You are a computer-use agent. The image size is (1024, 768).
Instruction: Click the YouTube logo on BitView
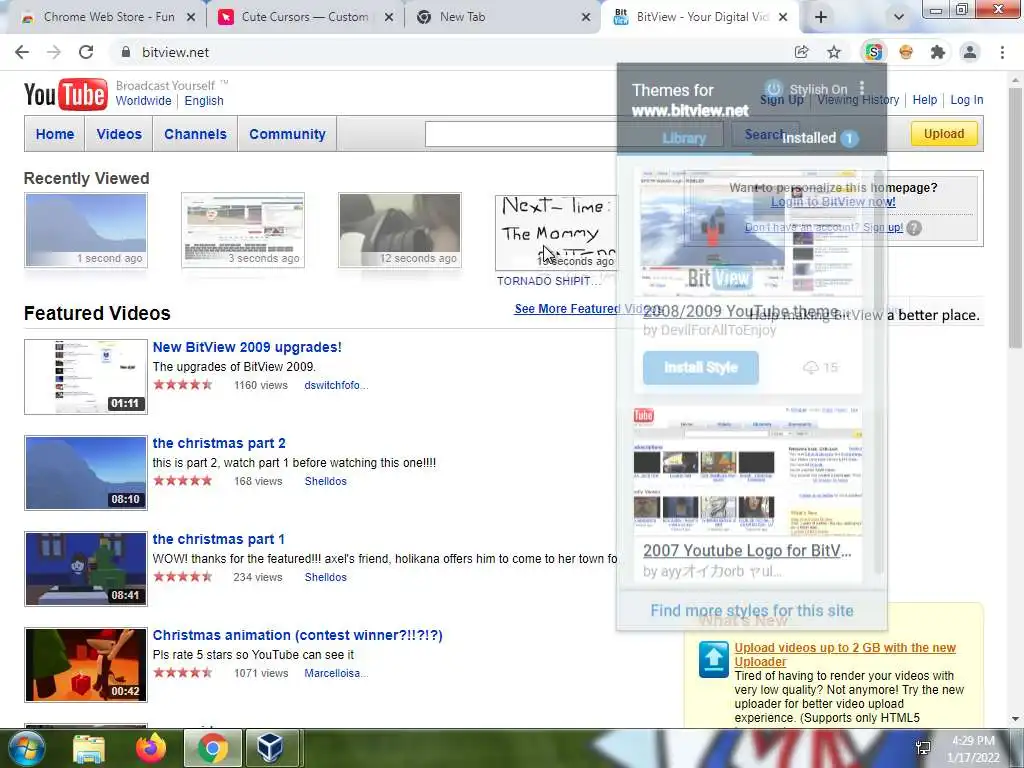[65, 94]
